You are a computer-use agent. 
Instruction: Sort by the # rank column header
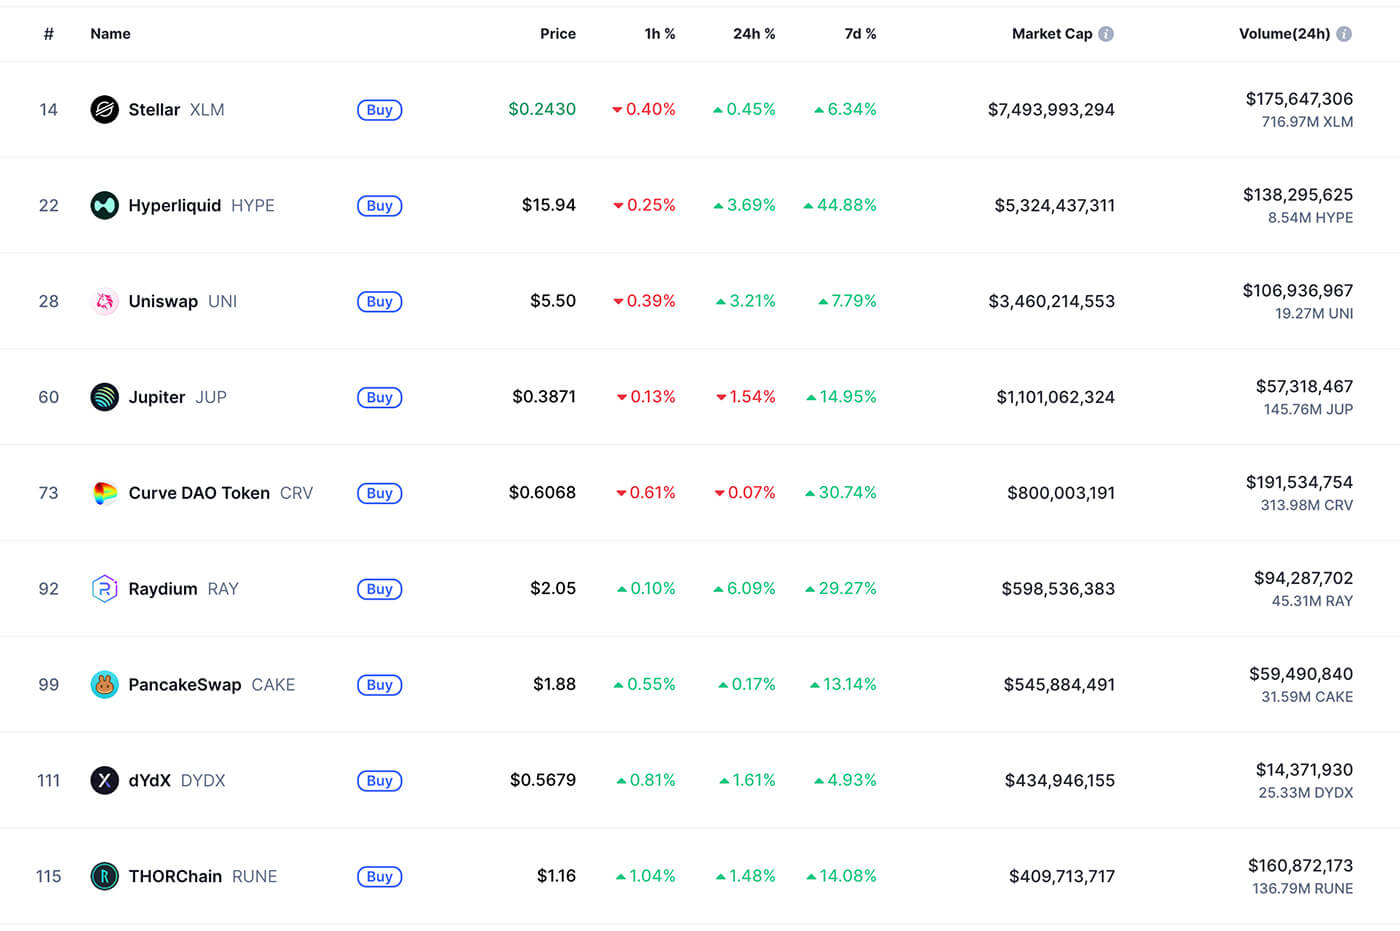48,34
